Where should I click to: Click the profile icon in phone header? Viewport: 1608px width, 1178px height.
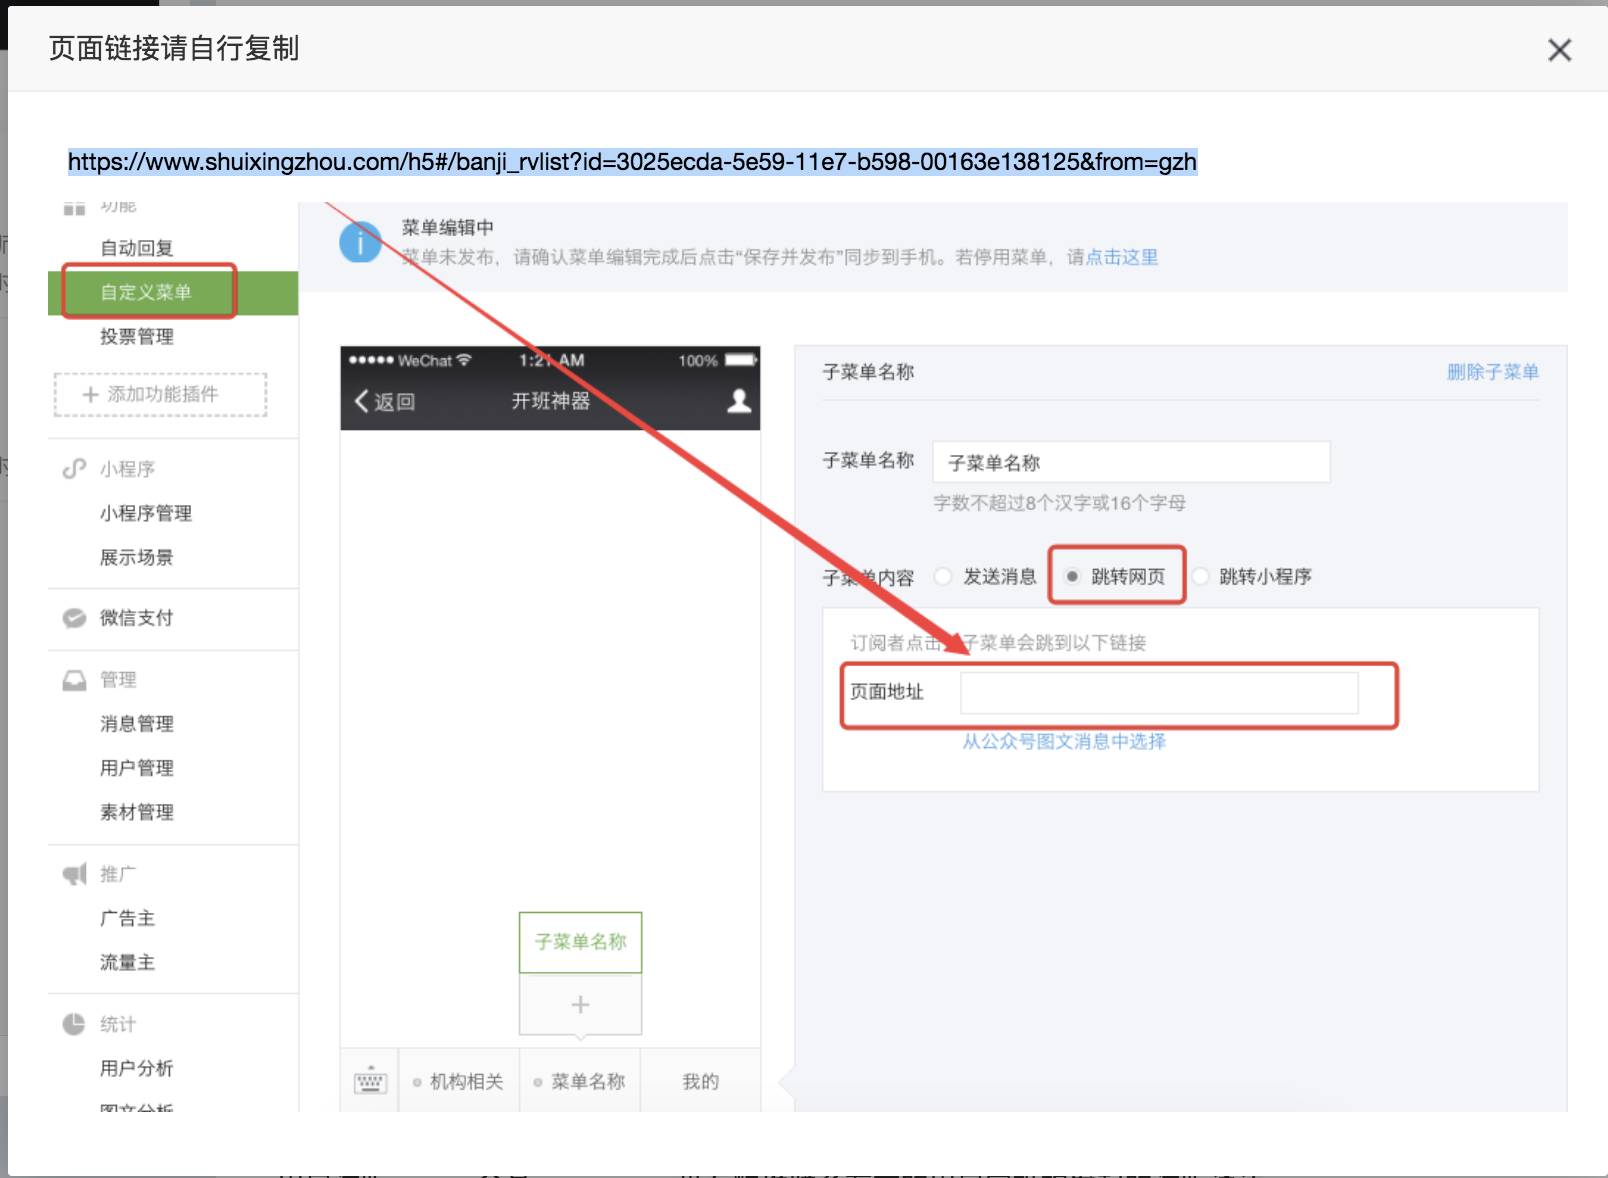click(739, 401)
